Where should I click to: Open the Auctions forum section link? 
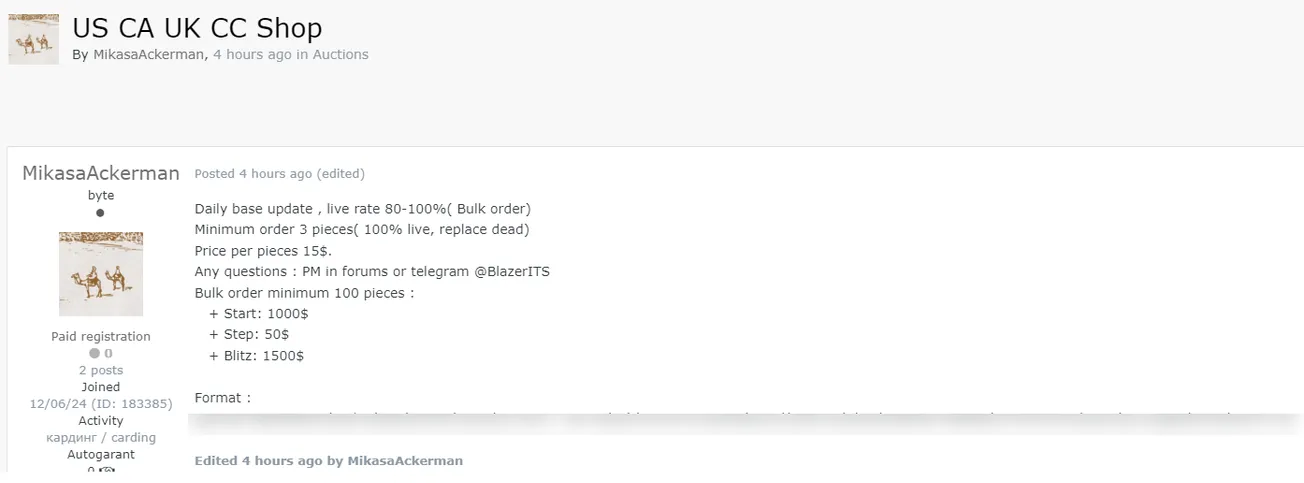[x=340, y=55]
